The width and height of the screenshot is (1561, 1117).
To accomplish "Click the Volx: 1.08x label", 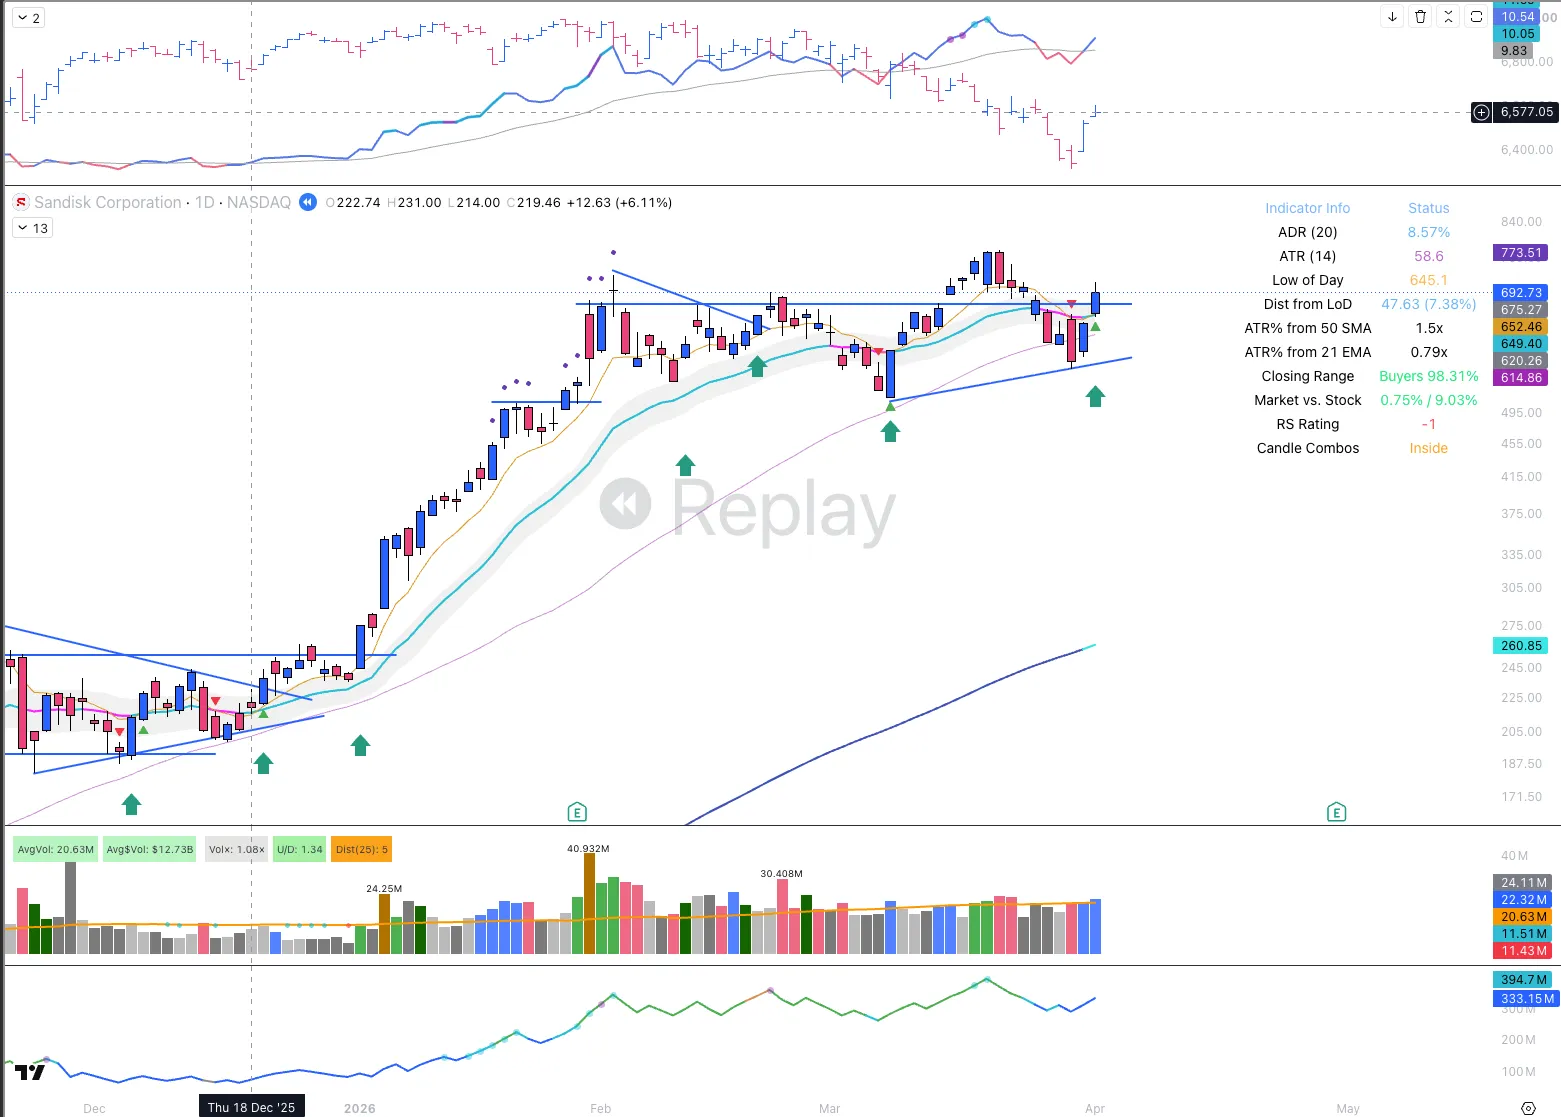I will 237,850.
